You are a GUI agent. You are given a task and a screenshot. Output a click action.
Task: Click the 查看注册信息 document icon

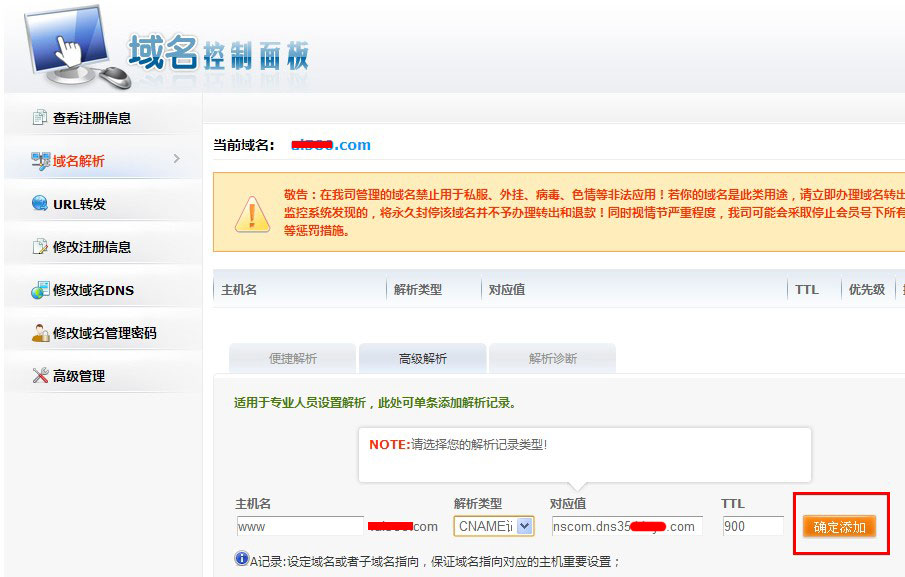pos(40,118)
